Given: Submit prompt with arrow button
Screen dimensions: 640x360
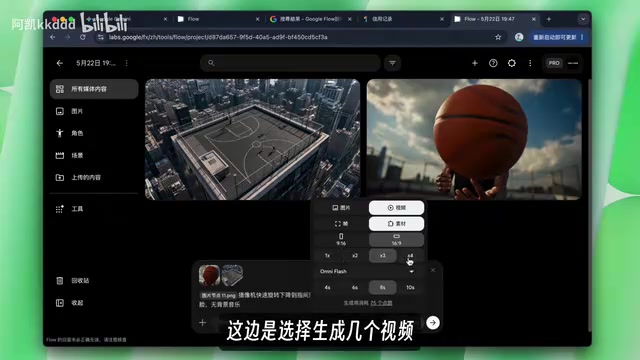Looking at the screenshot, I should (433, 322).
